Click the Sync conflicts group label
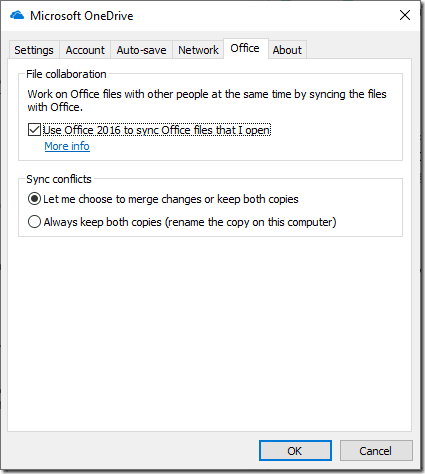This screenshot has width=425, height=474. 59,179
